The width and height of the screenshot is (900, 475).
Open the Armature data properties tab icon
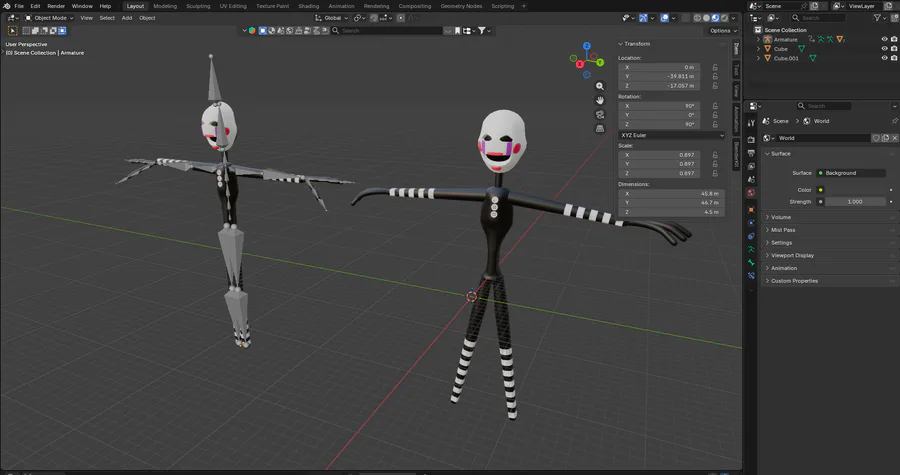[x=751, y=249]
